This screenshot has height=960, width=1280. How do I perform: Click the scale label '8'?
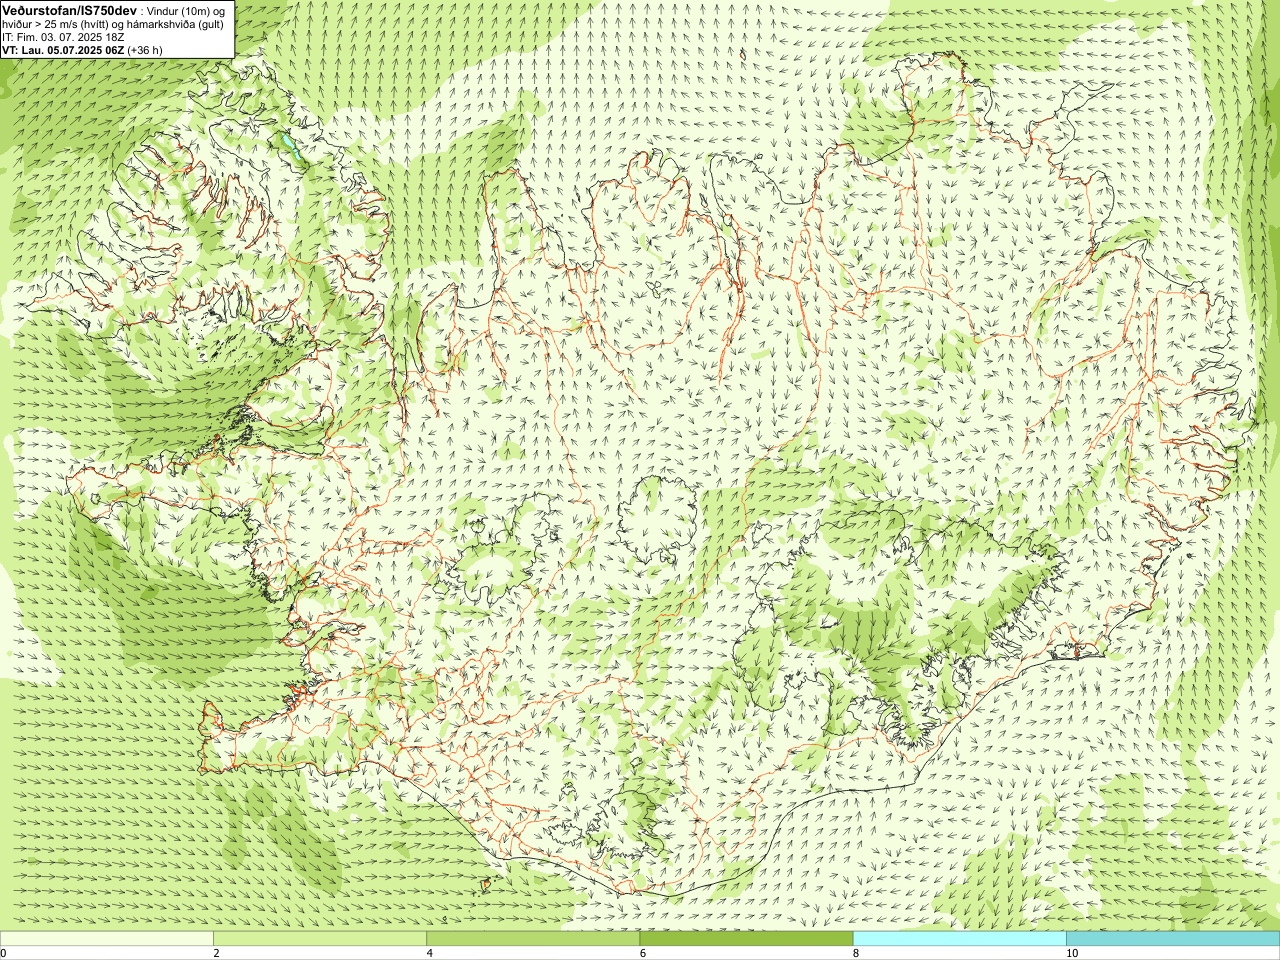(x=855, y=953)
